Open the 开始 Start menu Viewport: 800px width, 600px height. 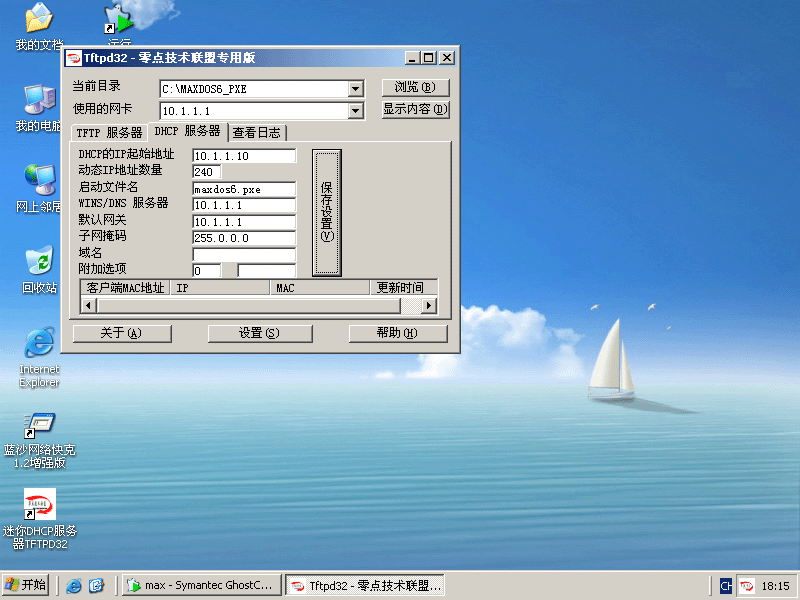(26, 586)
